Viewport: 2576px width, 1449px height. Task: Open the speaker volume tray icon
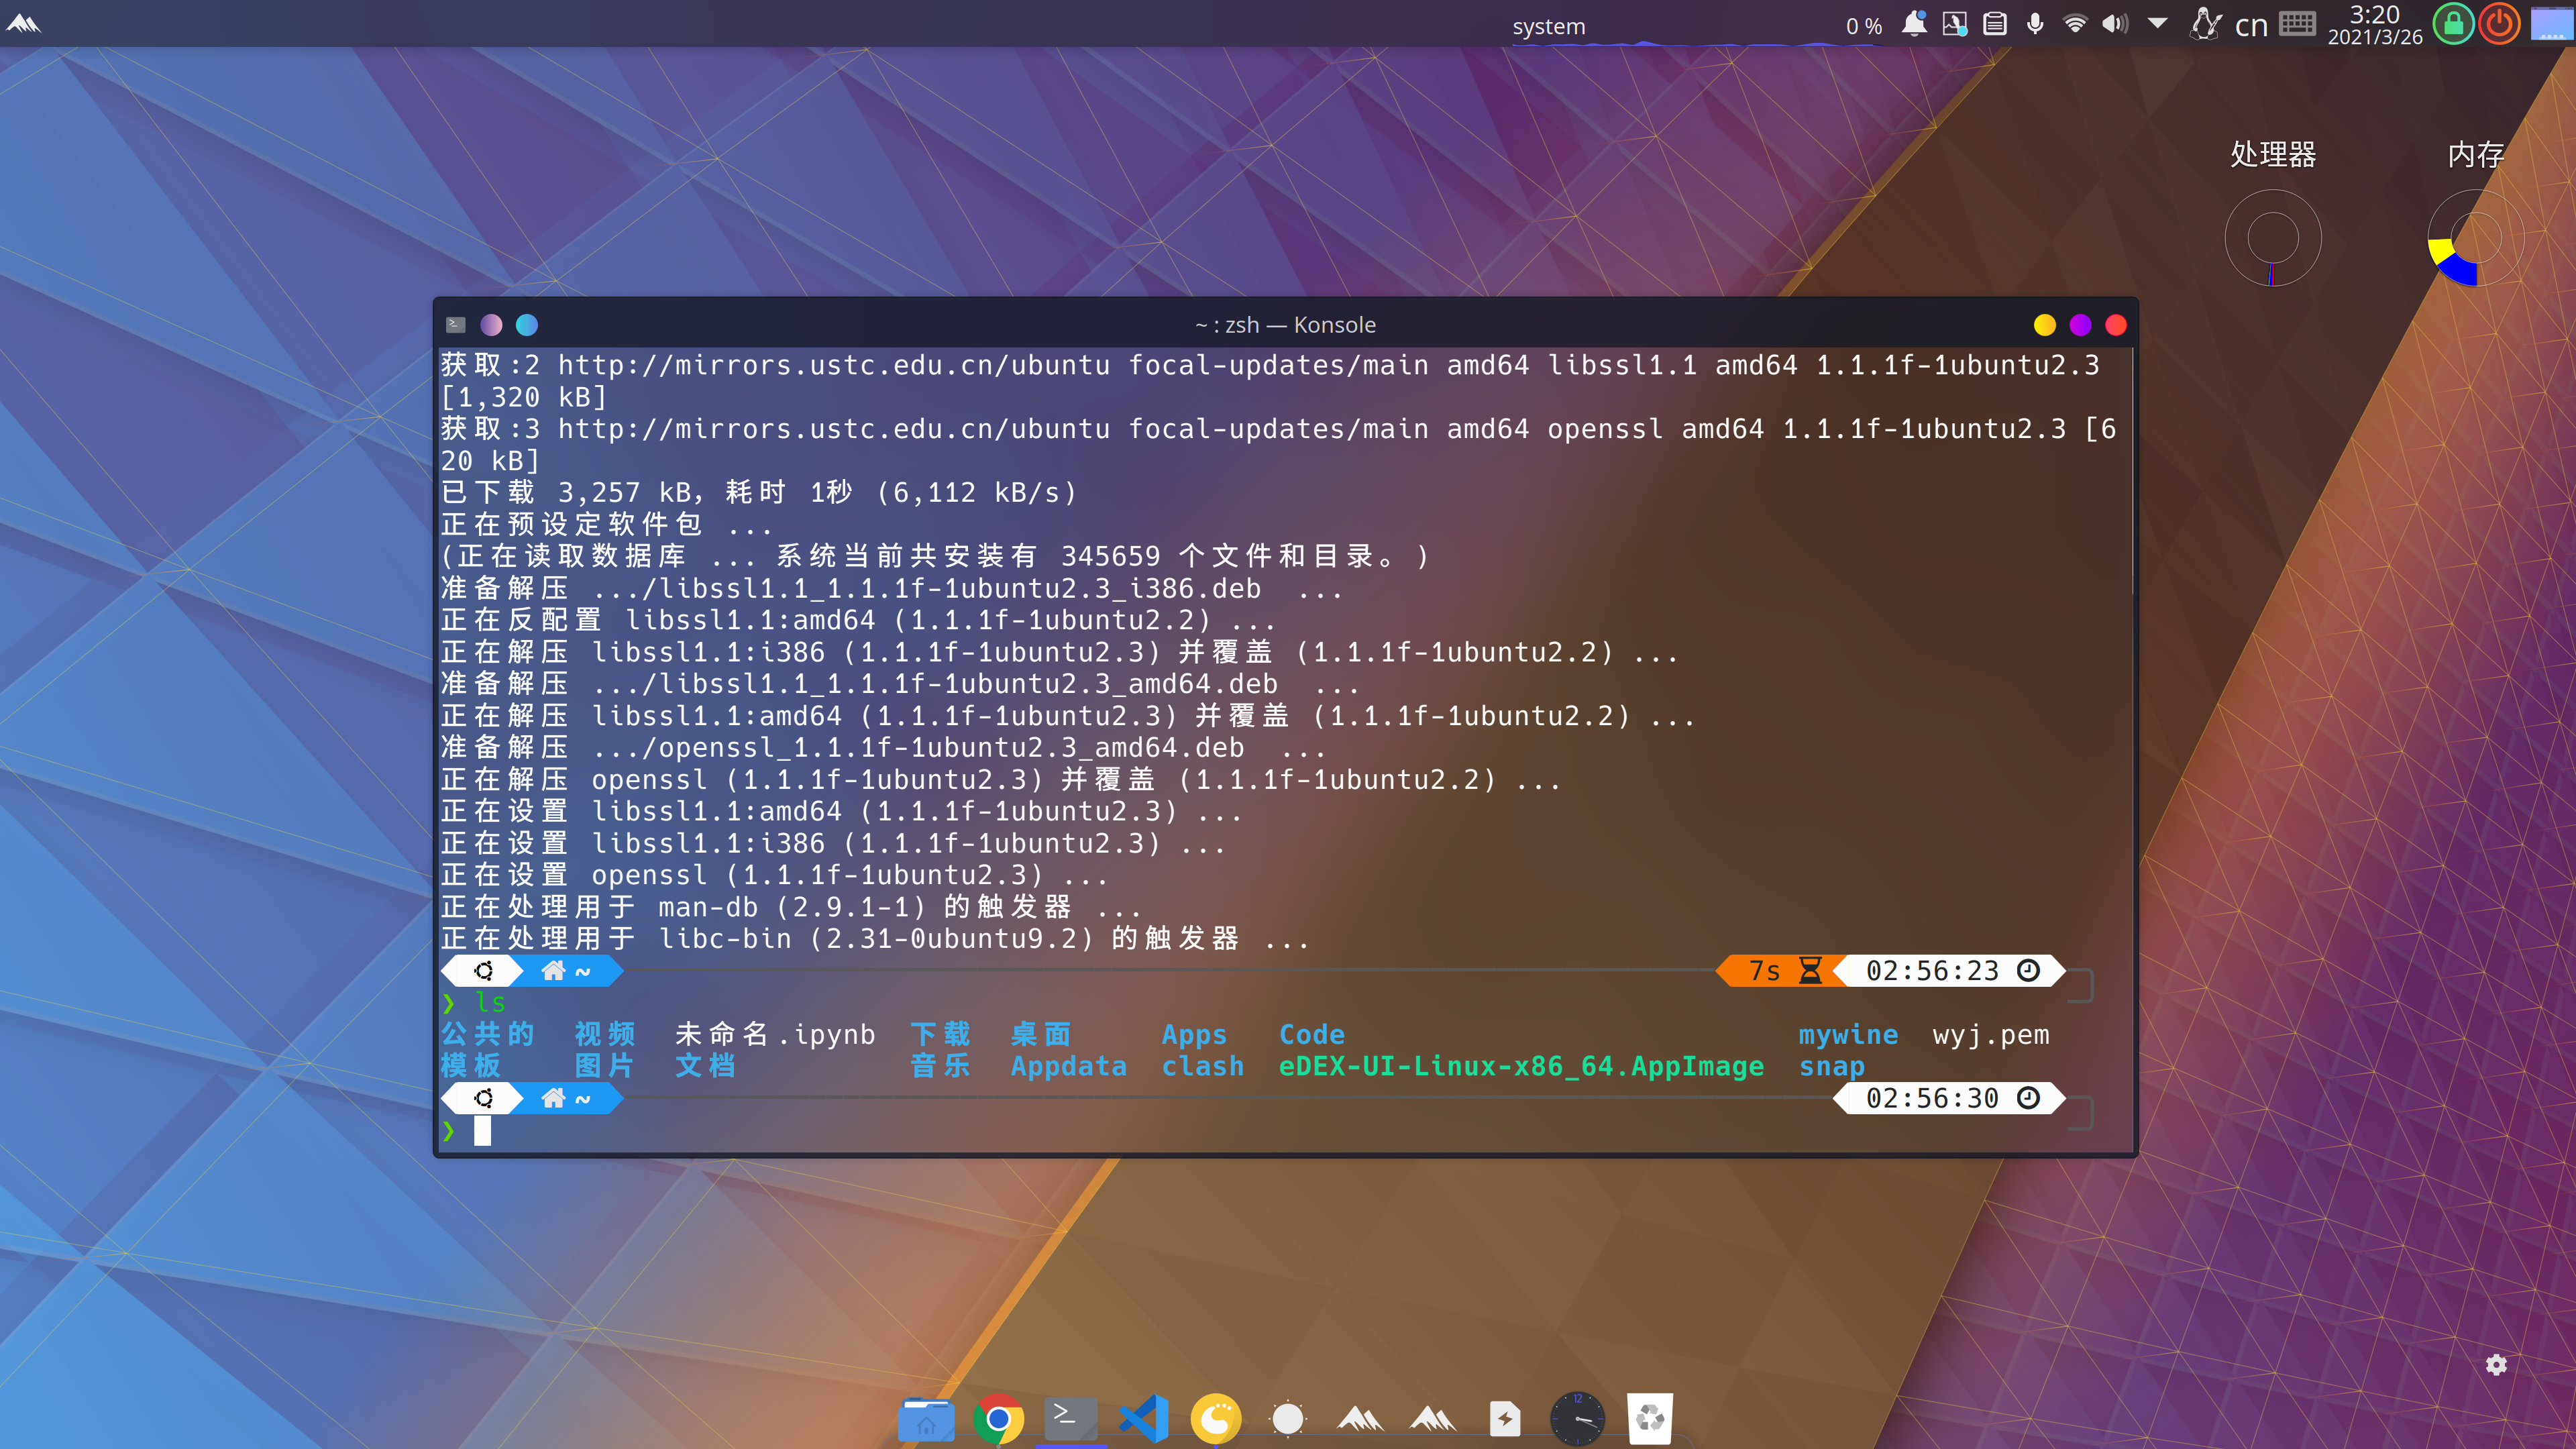[x=2115, y=24]
